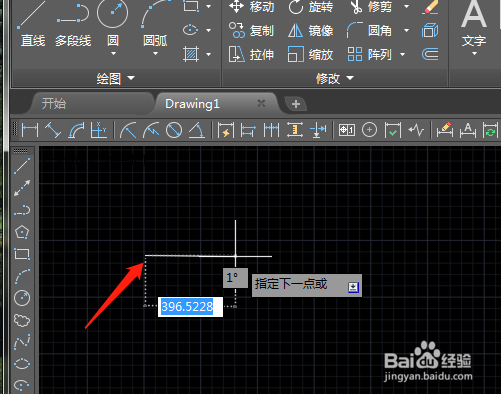The image size is (501, 394).
Task: Select Spline tool in left toolbar
Action: tap(22, 342)
